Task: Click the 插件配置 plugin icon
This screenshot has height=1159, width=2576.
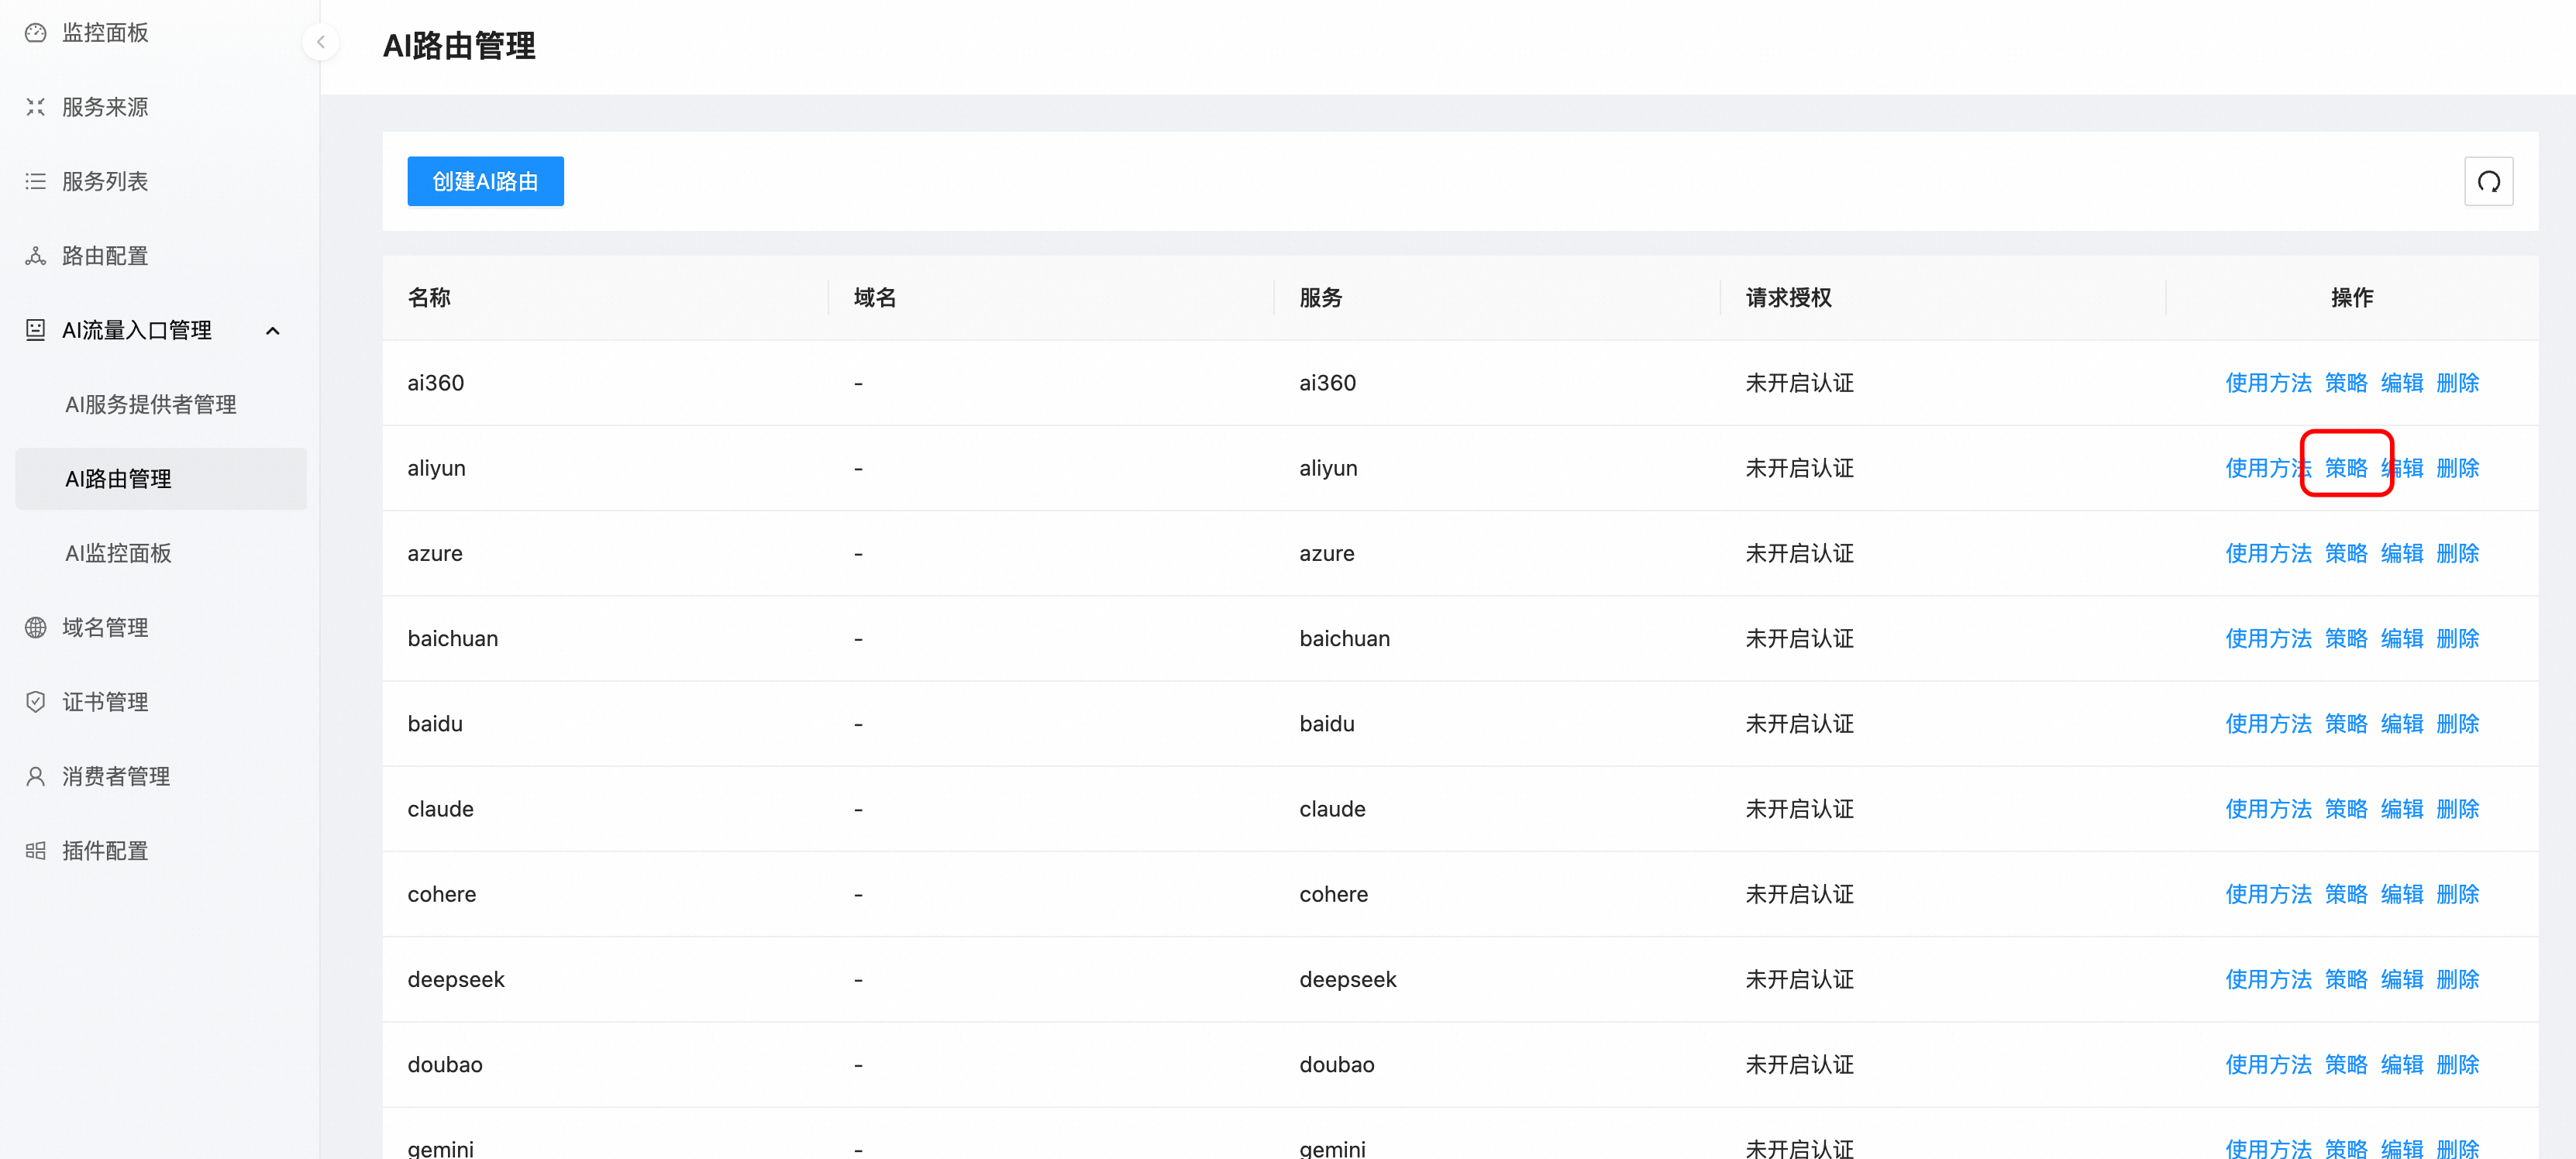Action: point(35,851)
